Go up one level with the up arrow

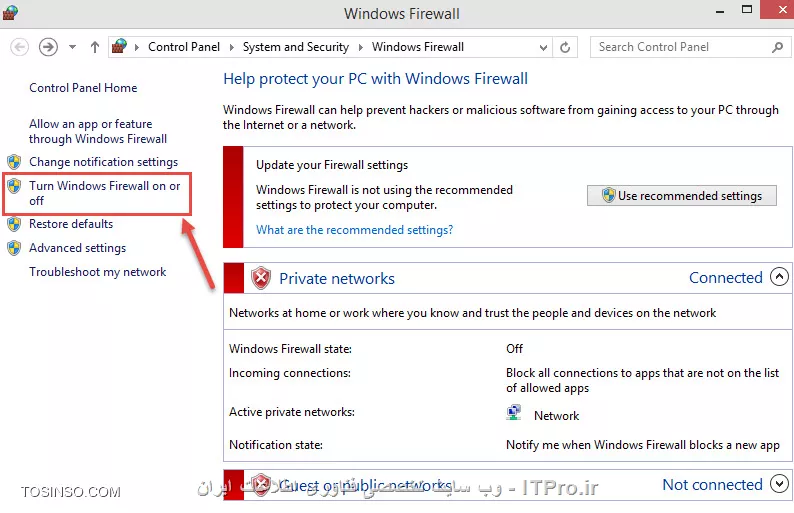pyautogui.click(x=95, y=47)
